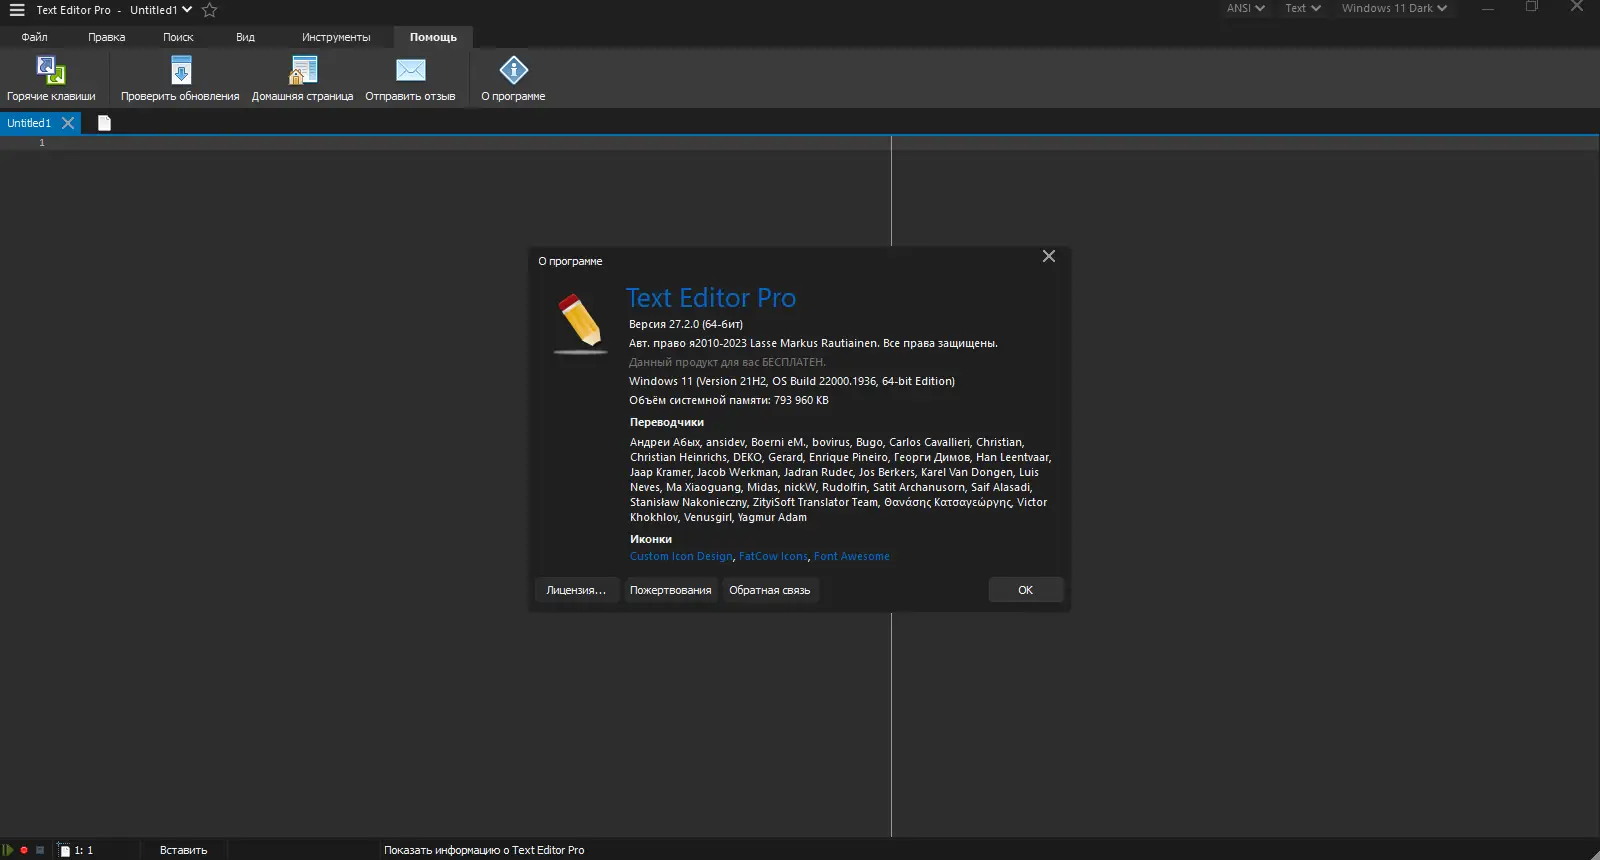Click the document icon in status bar
Viewport: 1600px width, 860px height.
tap(64, 850)
